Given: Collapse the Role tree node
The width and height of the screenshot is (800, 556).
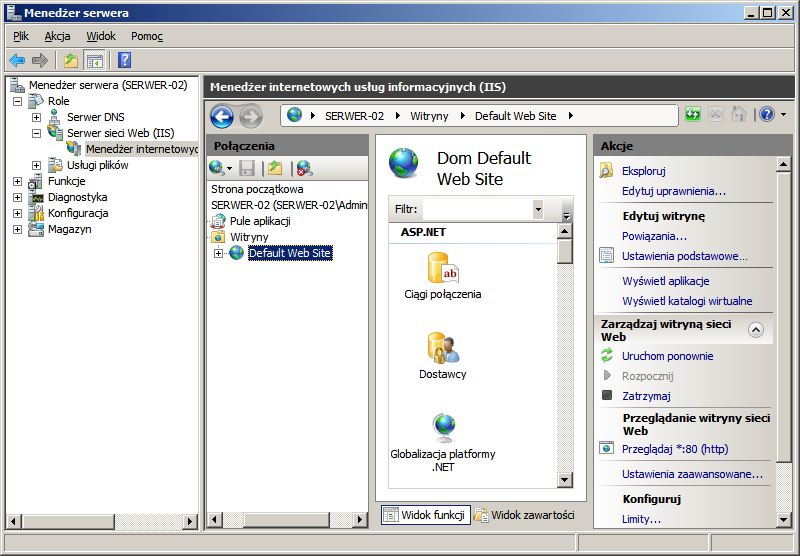Looking at the screenshot, I should 17,101.
